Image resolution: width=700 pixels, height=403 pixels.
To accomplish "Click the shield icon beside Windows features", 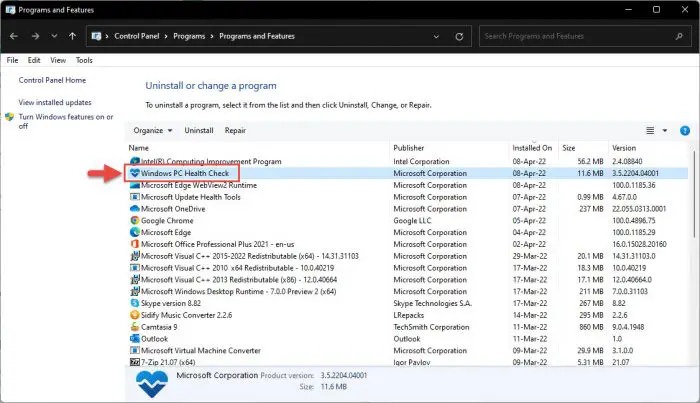I will (x=9, y=117).
